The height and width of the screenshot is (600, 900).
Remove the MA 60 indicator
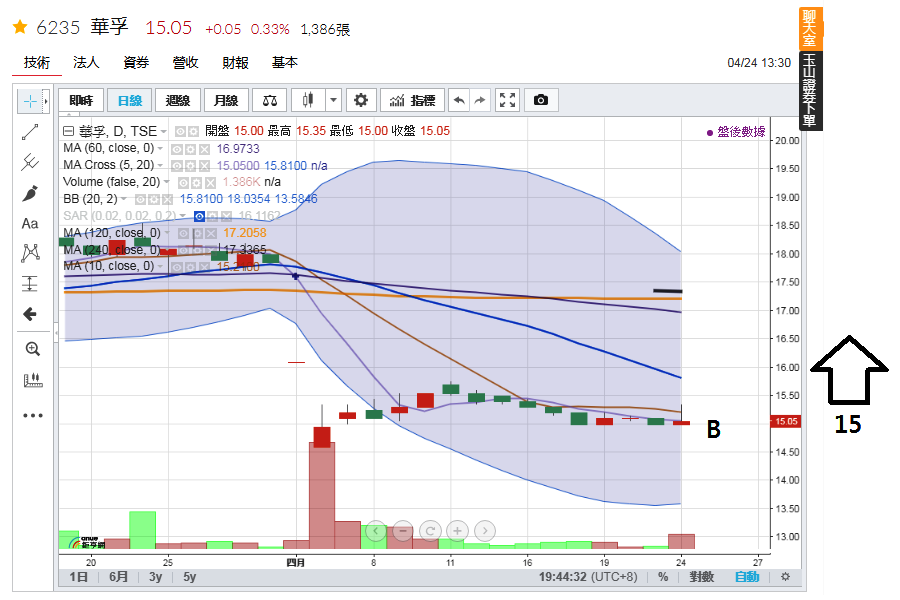tap(204, 149)
